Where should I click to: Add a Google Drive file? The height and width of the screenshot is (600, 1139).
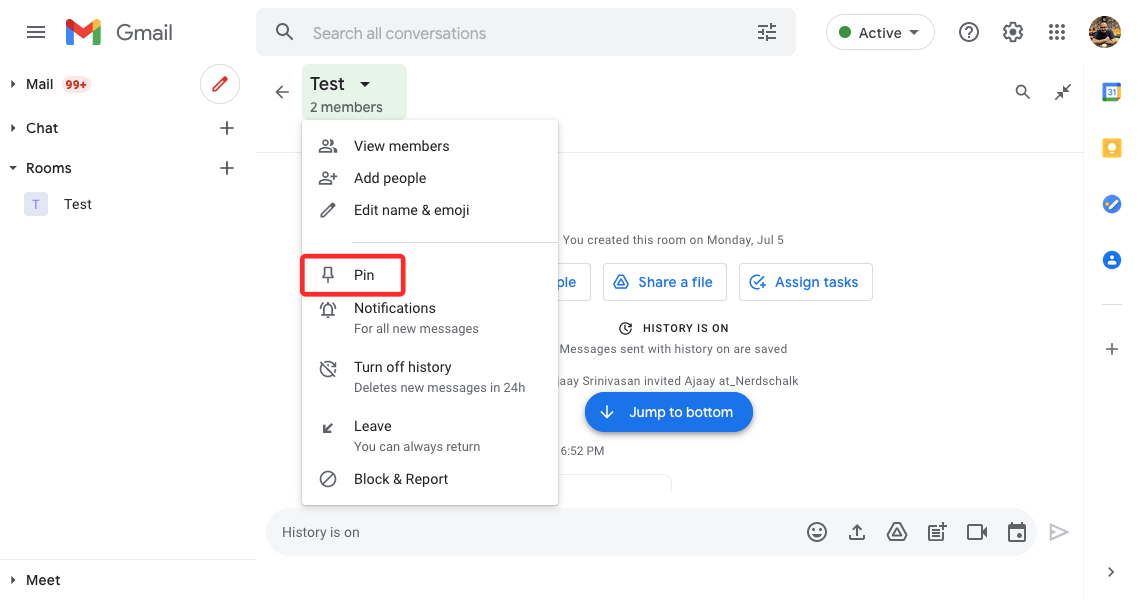click(897, 533)
